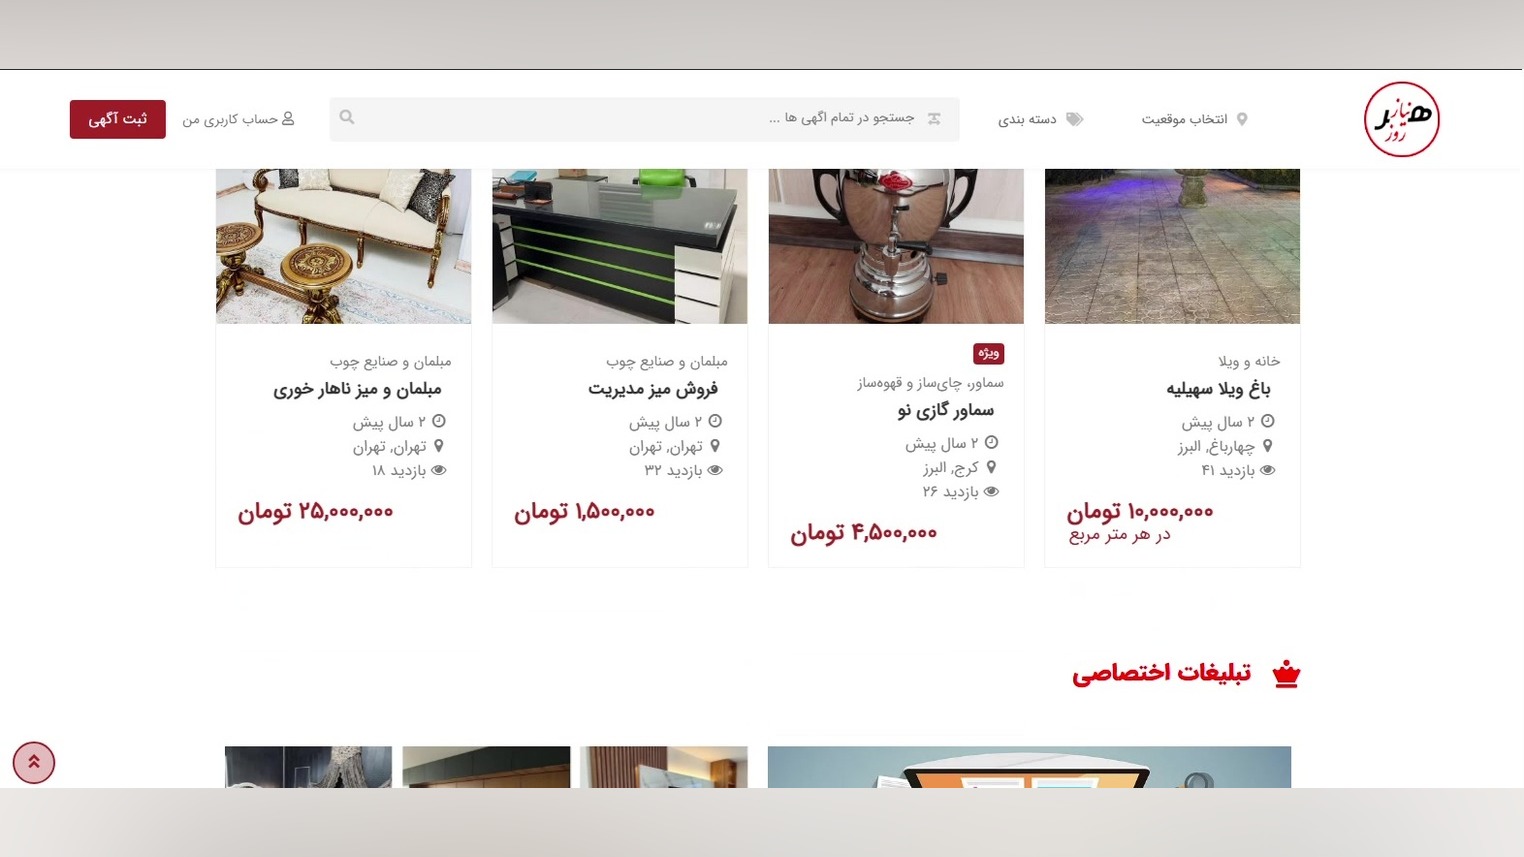This screenshot has height=857, width=1524.
Task: Click the filter icon in the search bar
Action: tap(934, 118)
